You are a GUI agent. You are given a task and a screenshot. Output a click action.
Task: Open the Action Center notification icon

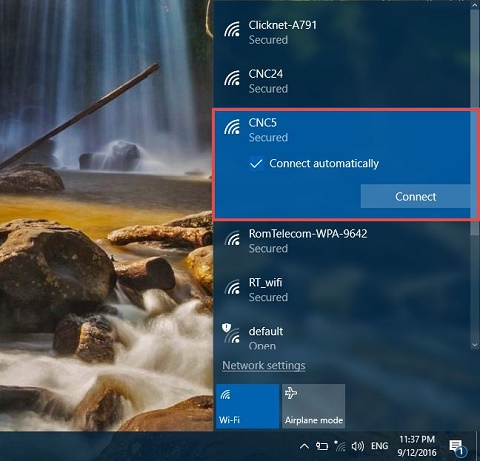(x=457, y=447)
